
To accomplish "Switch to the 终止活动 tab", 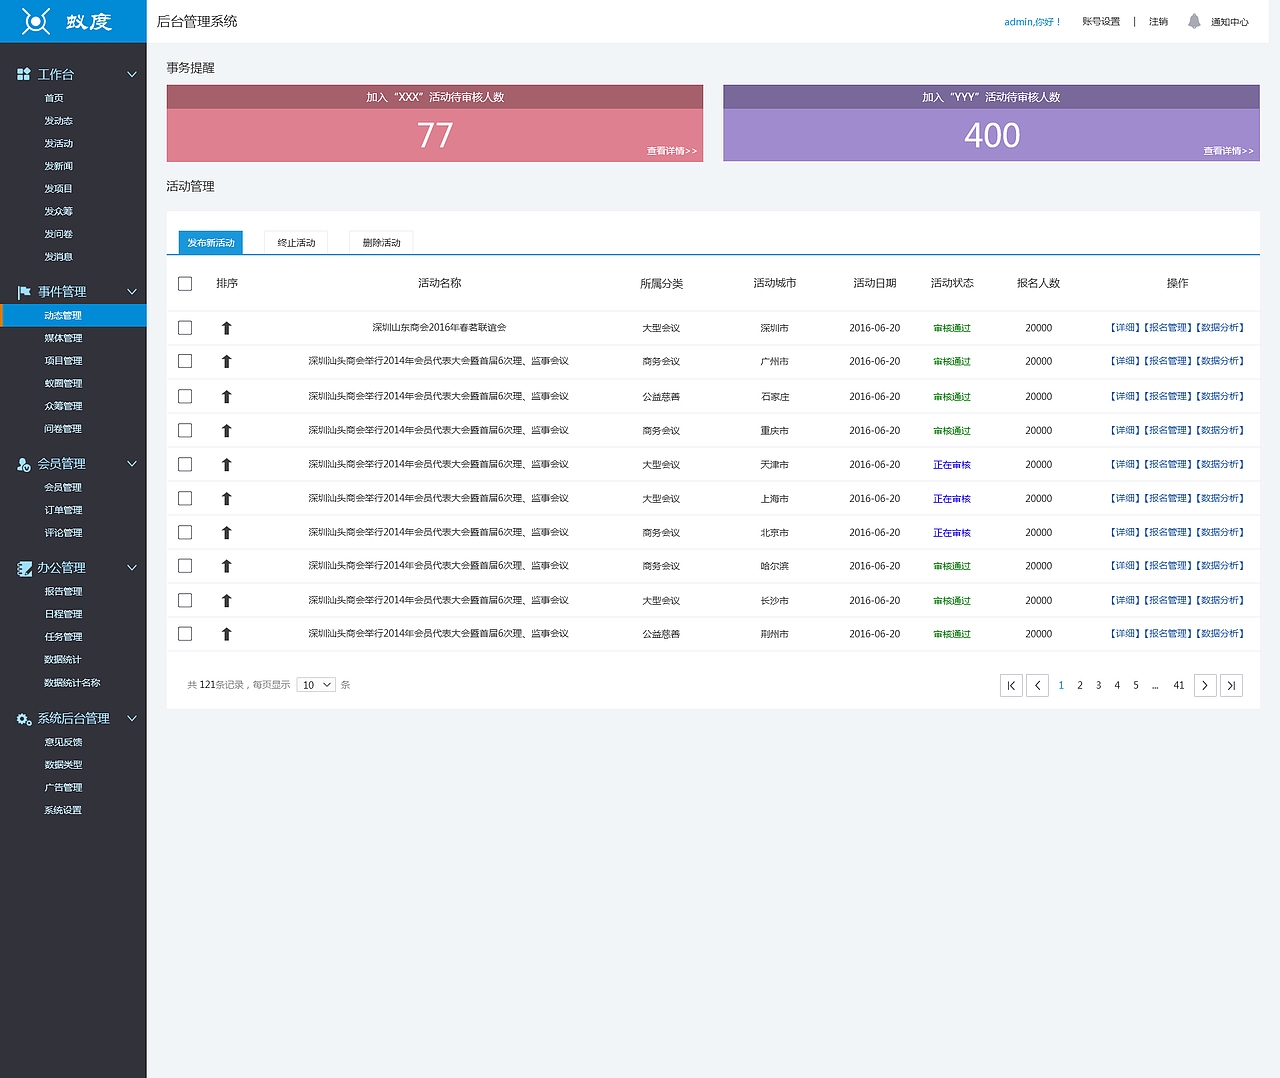I will pos(297,243).
